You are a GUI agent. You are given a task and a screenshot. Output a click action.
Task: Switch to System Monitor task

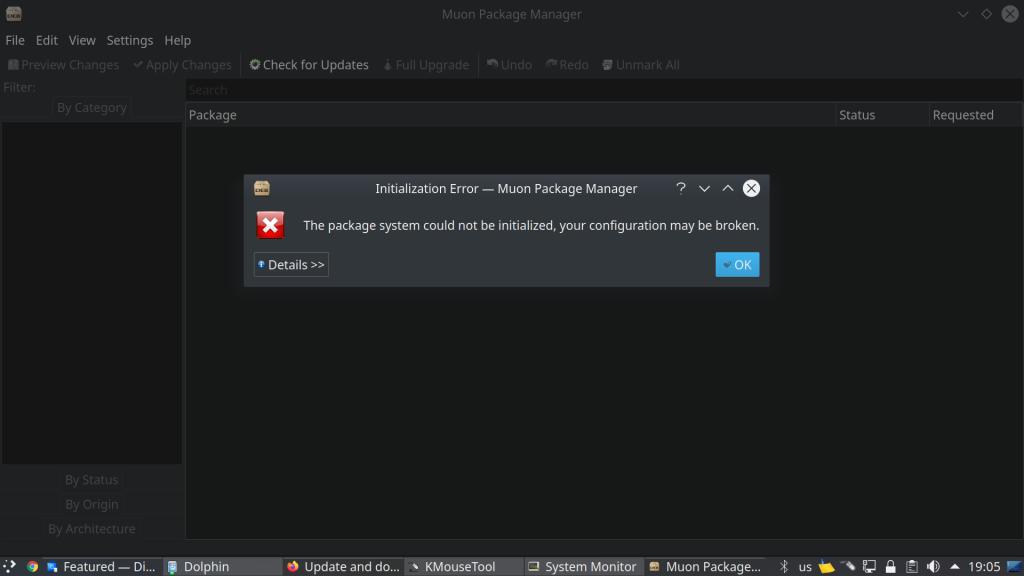click(x=582, y=566)
